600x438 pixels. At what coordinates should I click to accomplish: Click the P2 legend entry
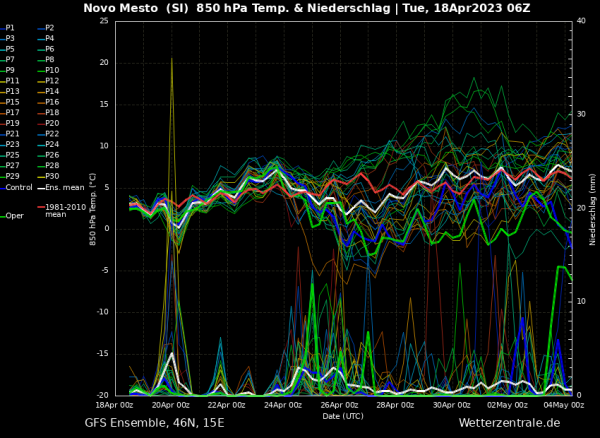coord(46,28)
